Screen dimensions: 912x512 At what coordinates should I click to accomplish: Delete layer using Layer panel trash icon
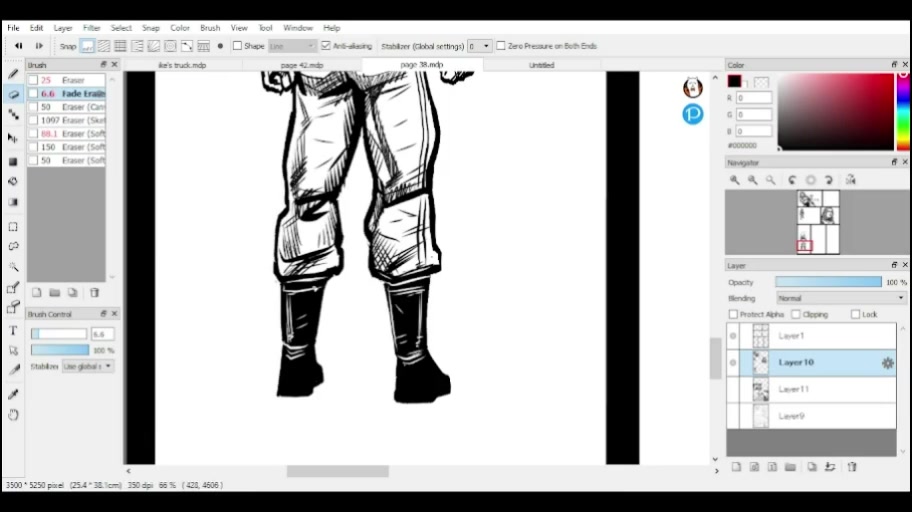852,467
